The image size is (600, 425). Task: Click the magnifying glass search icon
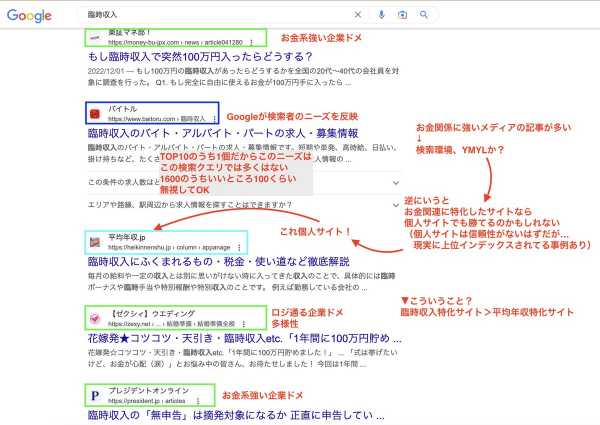tap(424, 15)
